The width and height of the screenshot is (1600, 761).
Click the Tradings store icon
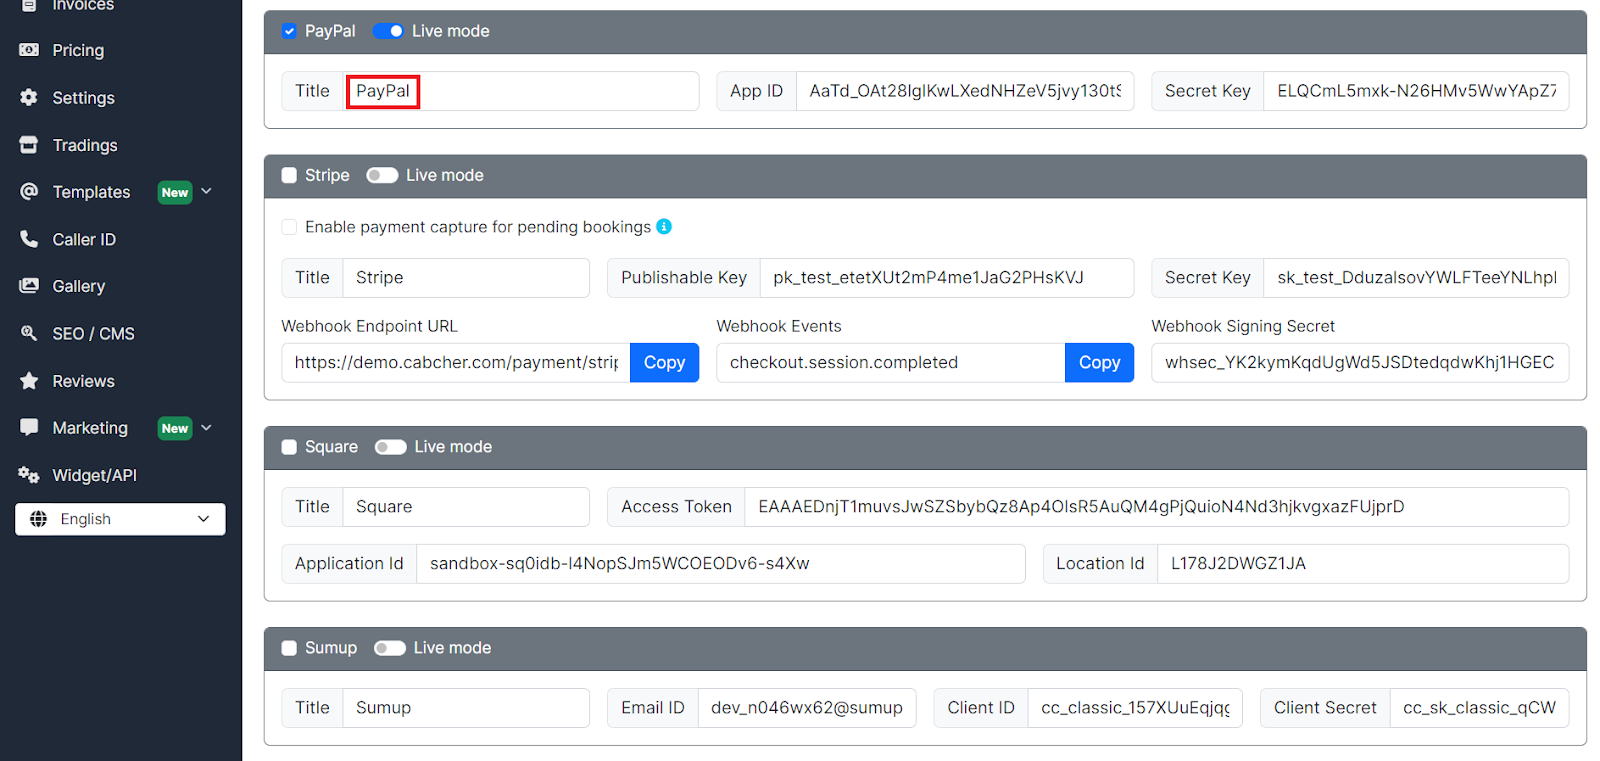pyautogui.click(x=29, y=145)
